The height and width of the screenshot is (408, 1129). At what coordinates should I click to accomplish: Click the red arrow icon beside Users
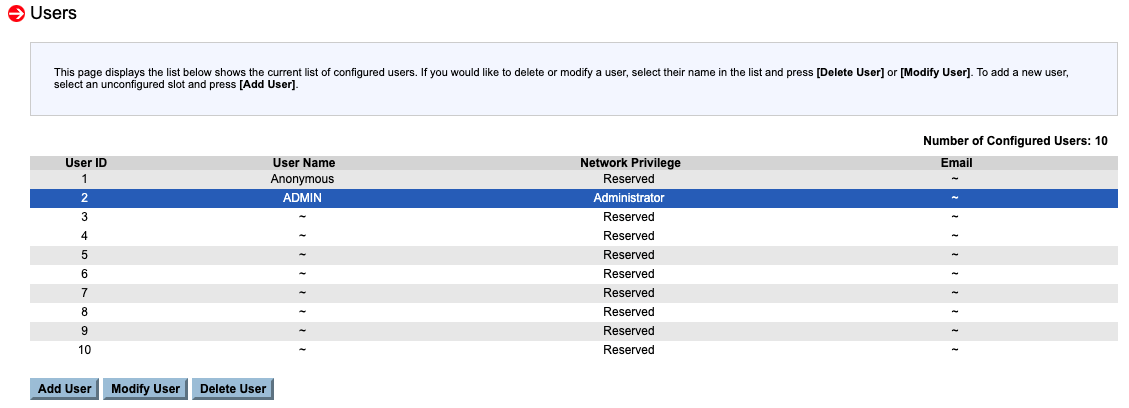tap(16, 14)
